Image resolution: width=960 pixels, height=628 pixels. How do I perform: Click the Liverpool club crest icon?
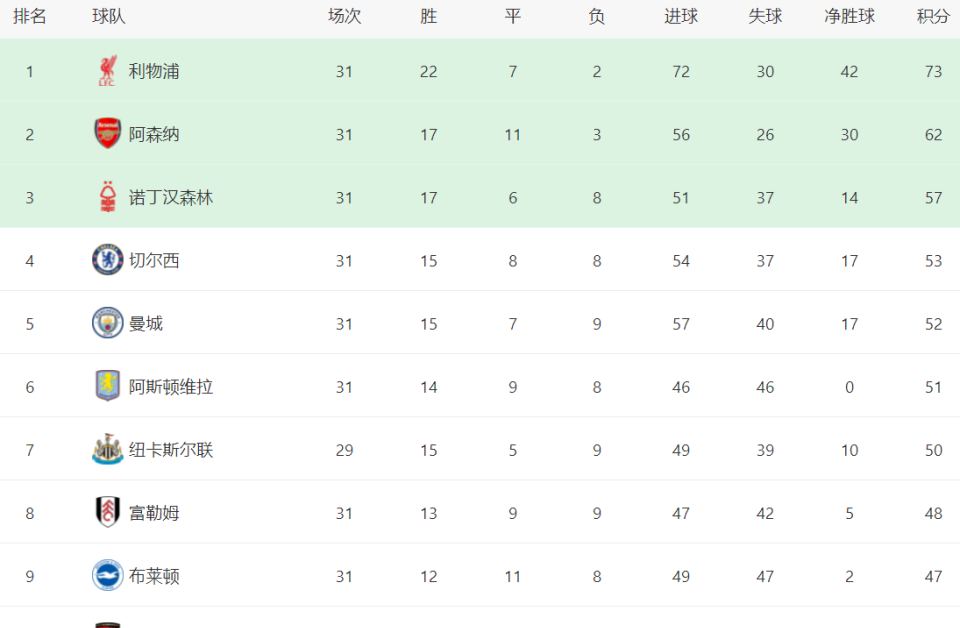(x=108, y=71)
